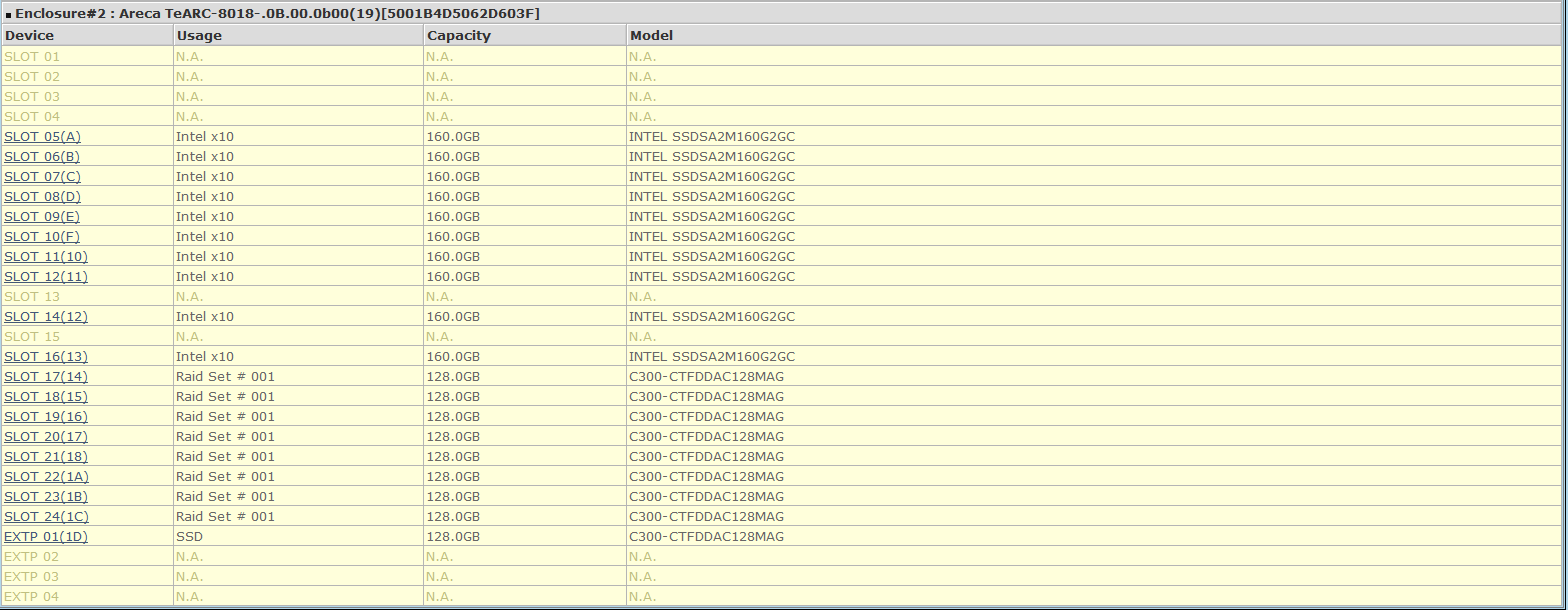1568x610 pixels.
Task: Select 'Raid Set # 001' in SLOT 22 row
Action: coord(225,476)
